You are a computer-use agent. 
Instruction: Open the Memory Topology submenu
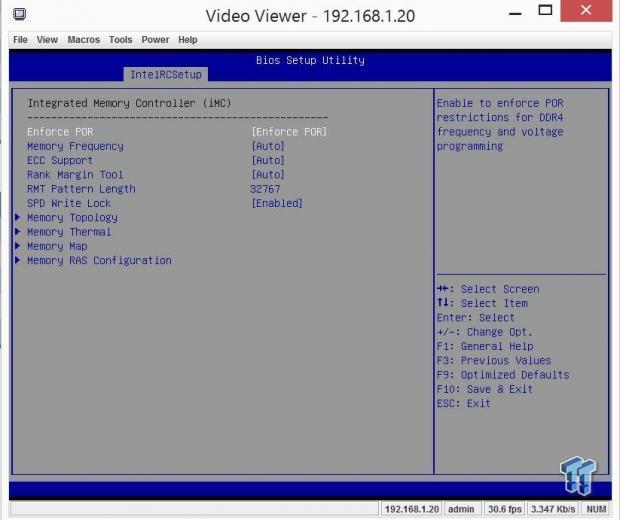(72, 218)
